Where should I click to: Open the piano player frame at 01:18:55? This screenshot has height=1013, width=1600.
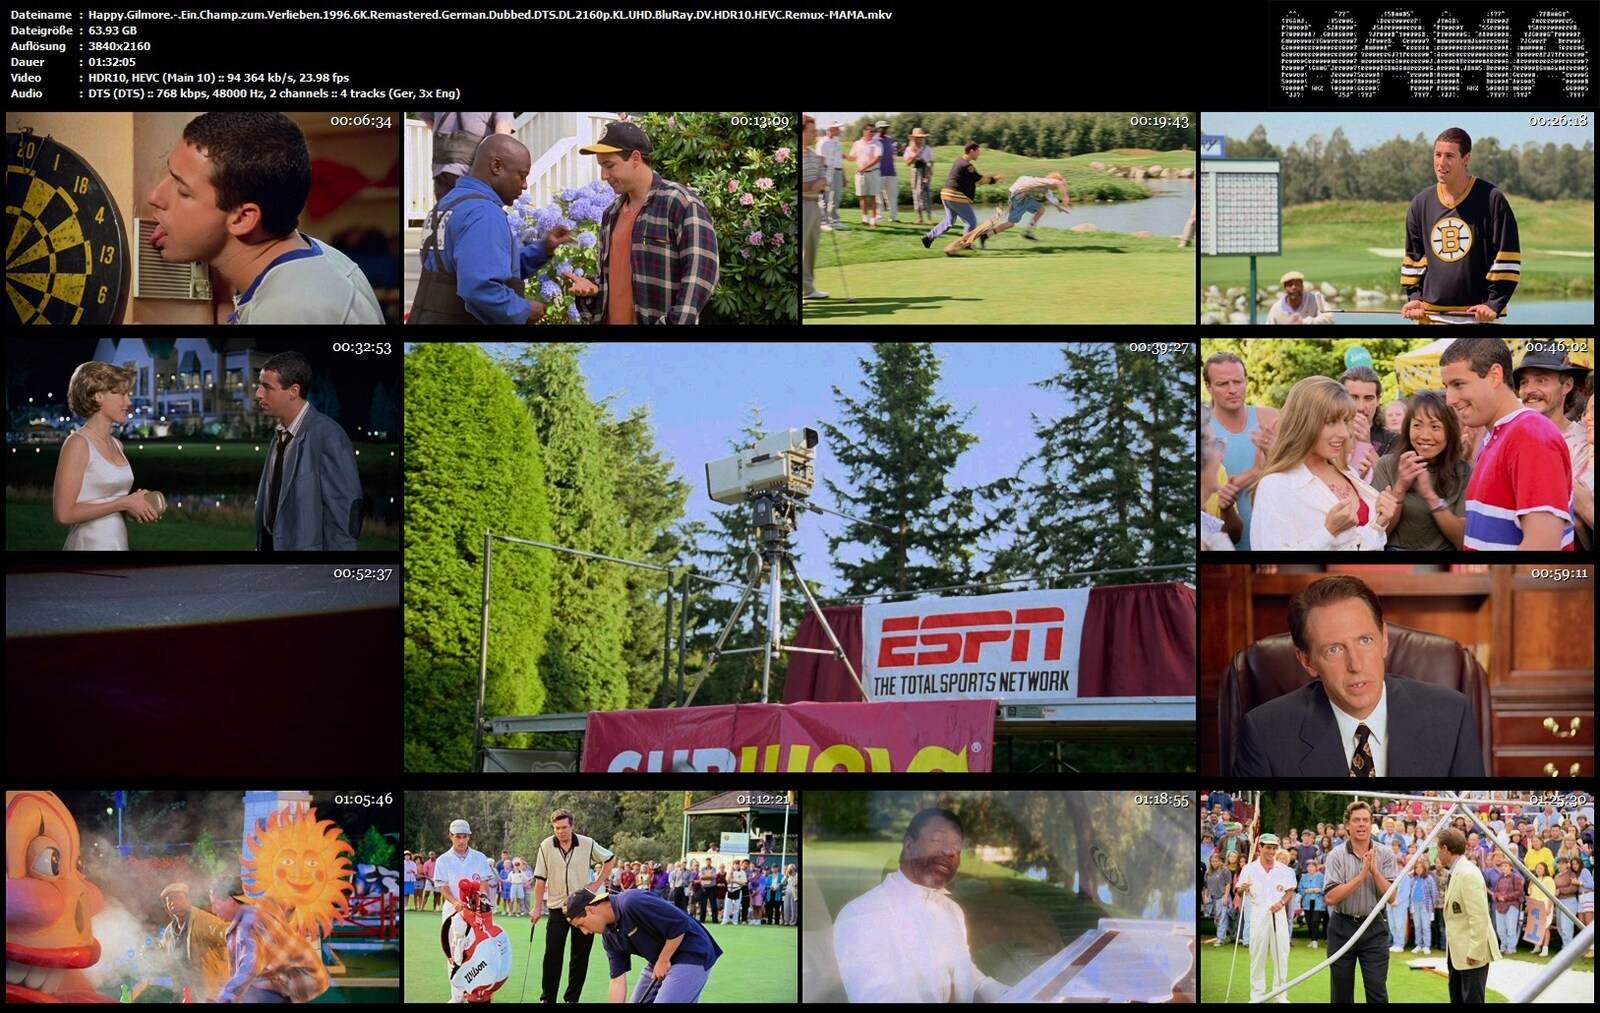tap(999, 897)
